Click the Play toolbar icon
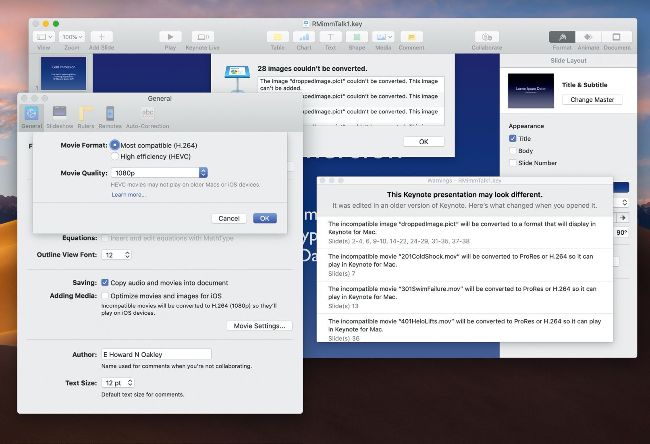650x444 pixels. click(x=170, y=36)
